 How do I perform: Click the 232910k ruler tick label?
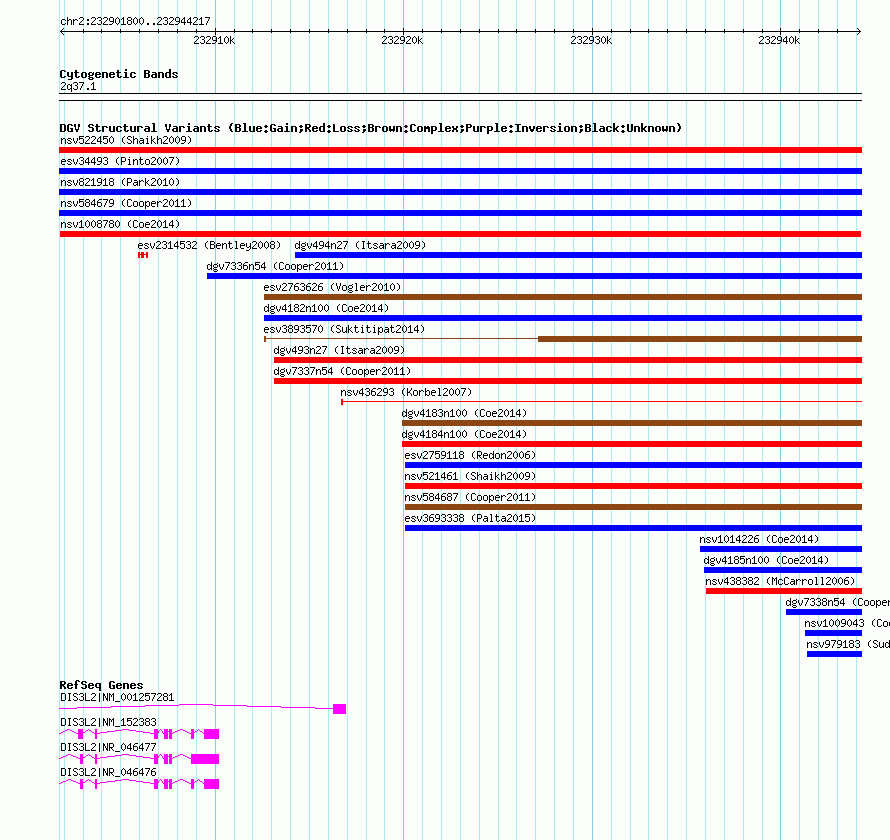pyautogui.click(x=214, y=40)
